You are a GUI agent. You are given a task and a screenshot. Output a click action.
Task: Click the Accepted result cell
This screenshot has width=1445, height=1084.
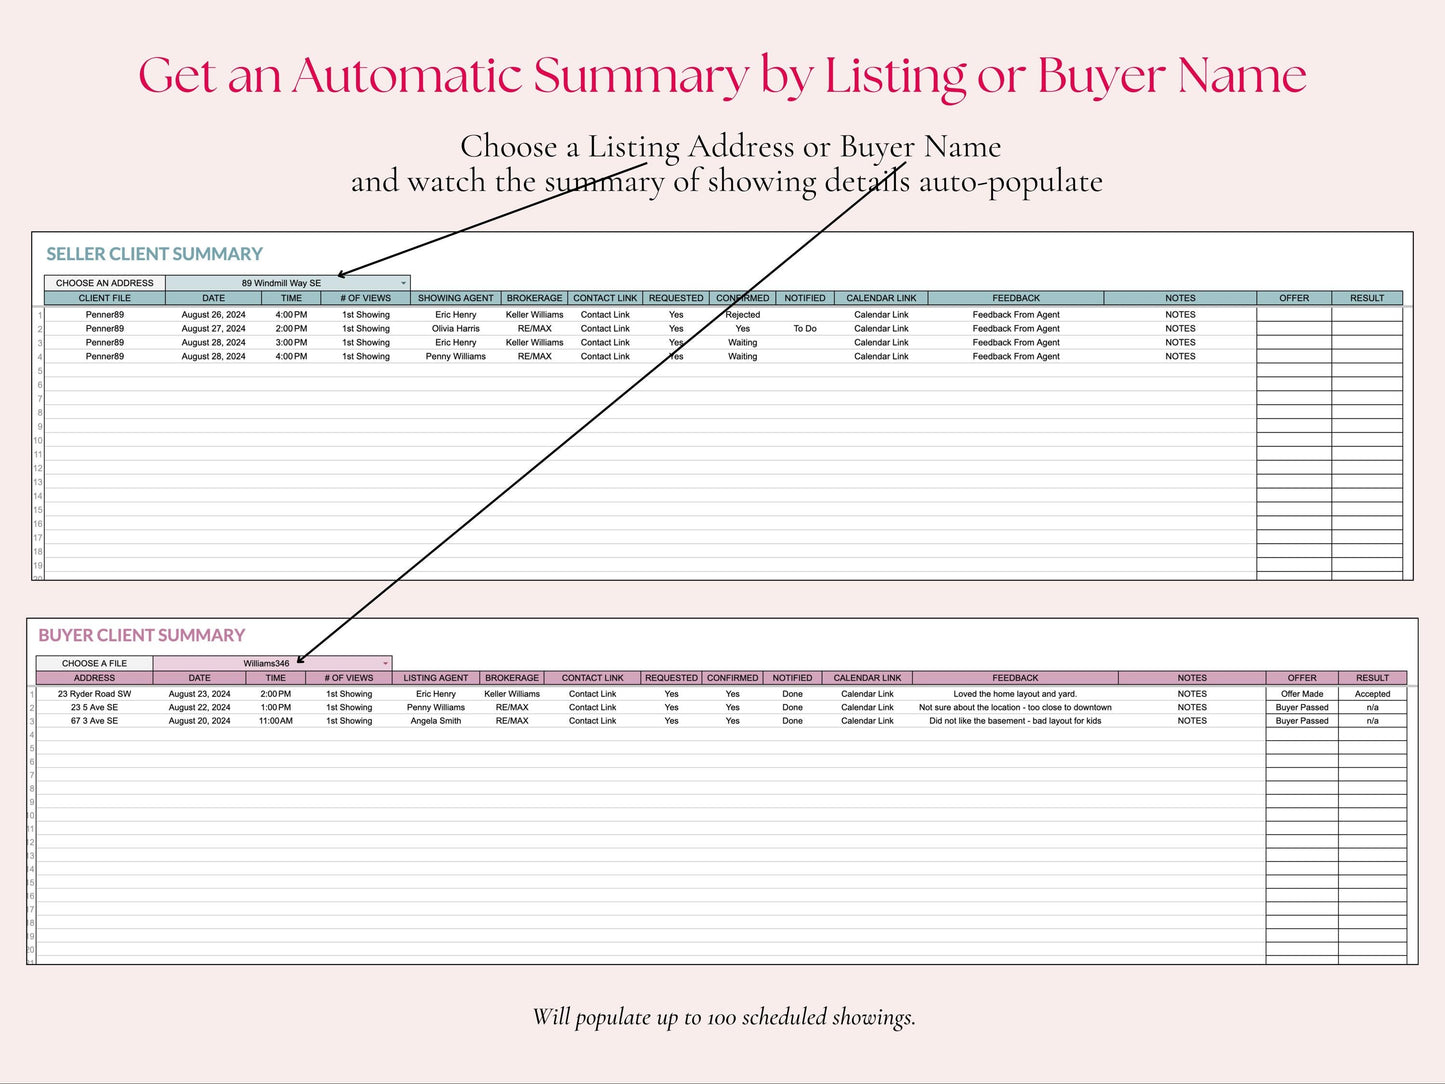coord(1372,694)
